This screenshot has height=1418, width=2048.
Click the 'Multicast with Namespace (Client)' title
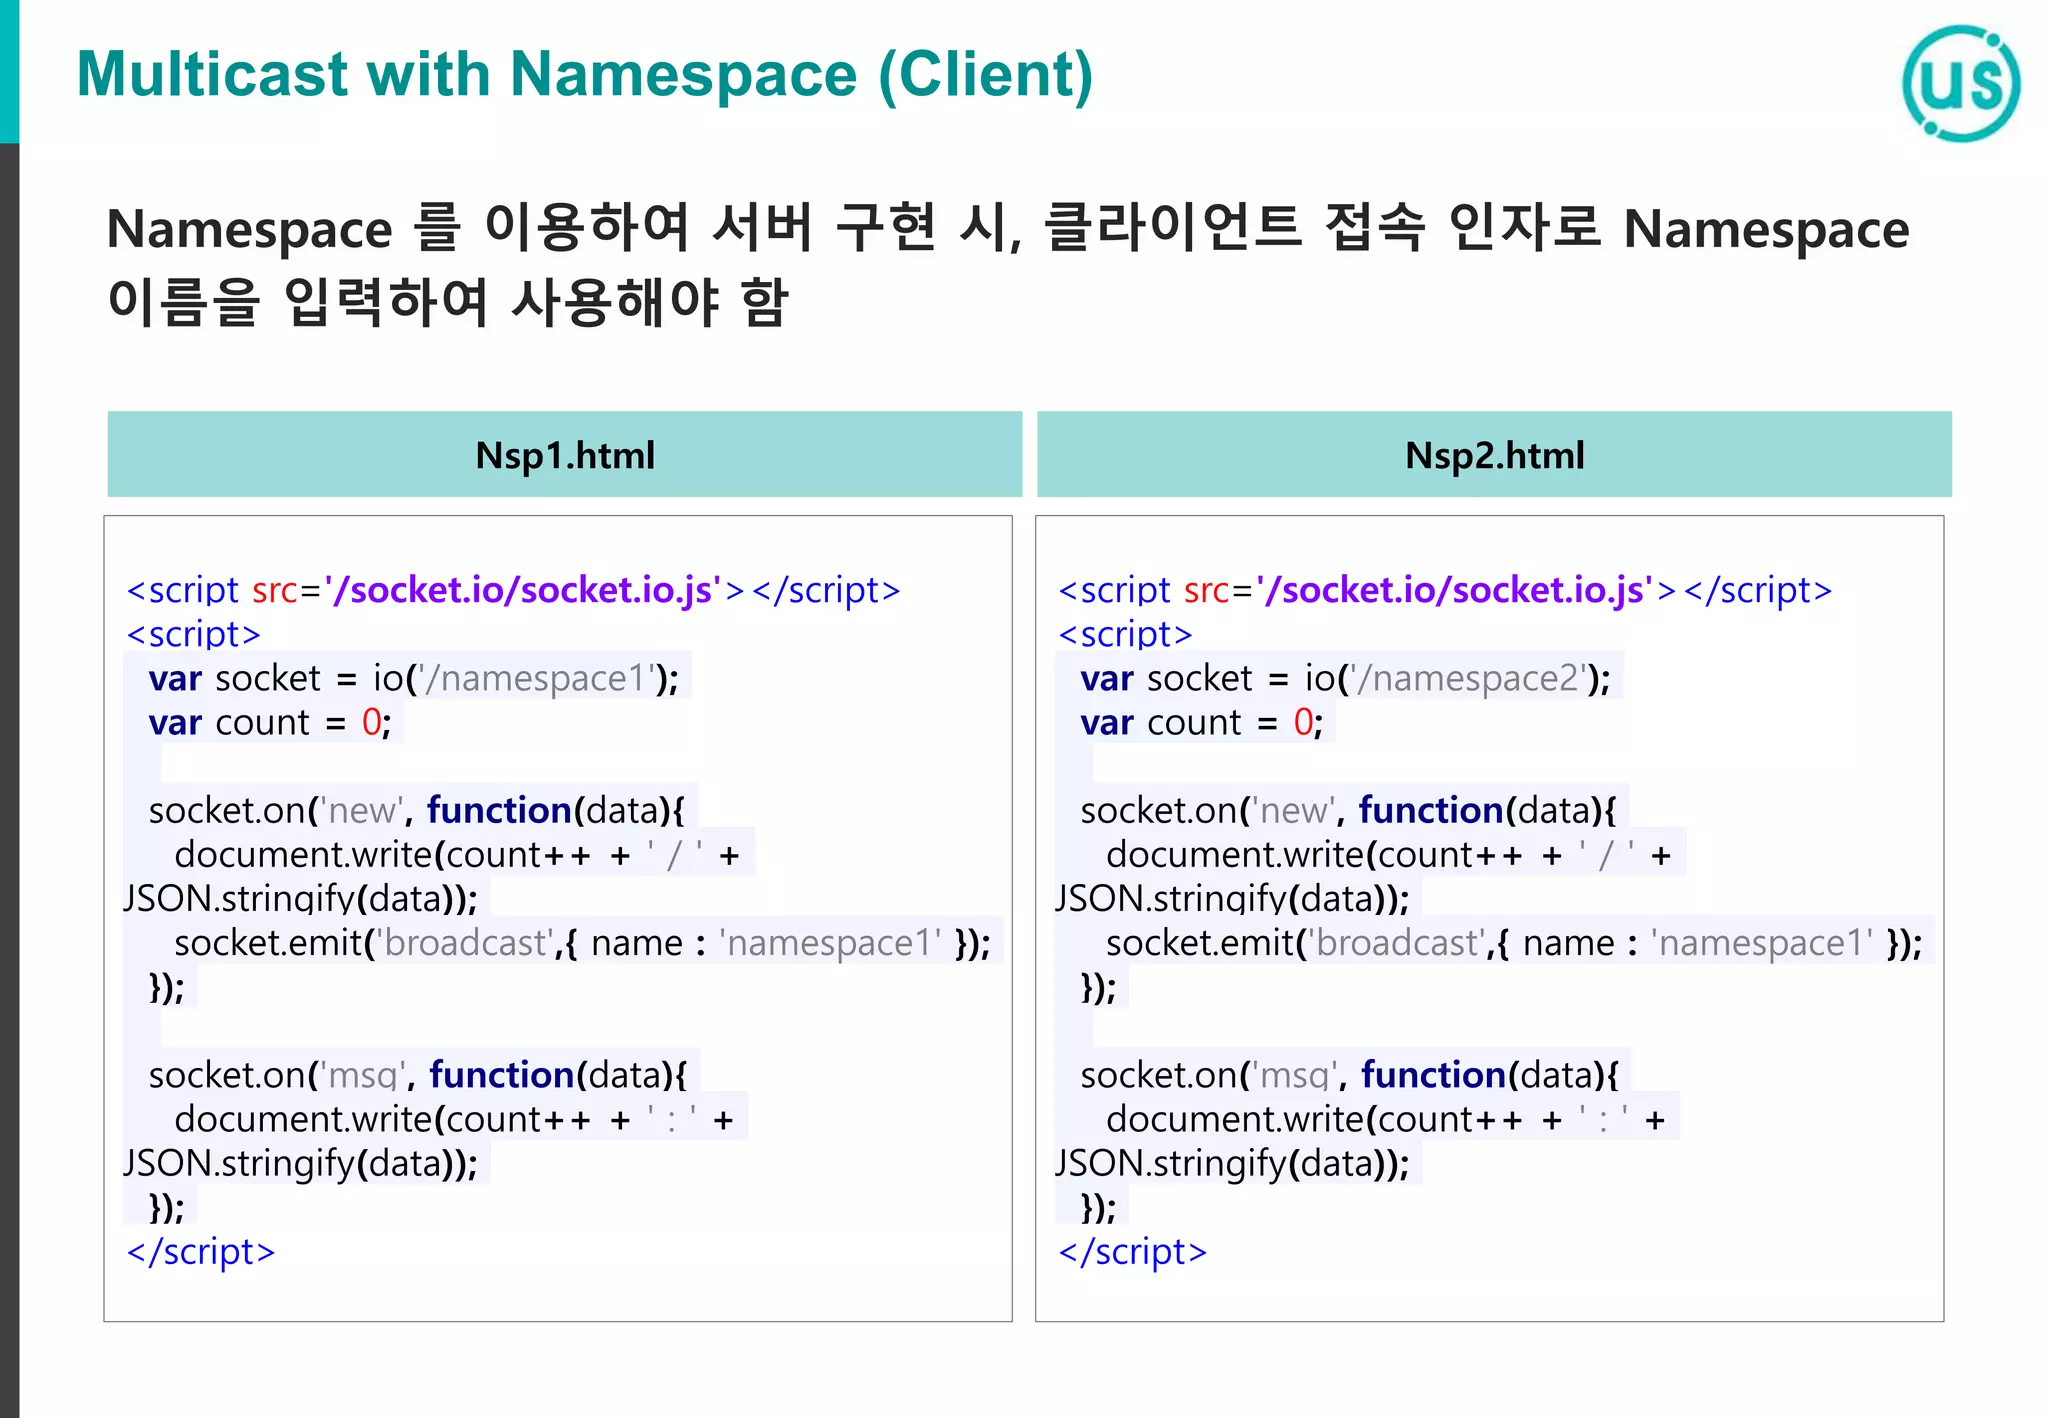pos(585,75)
